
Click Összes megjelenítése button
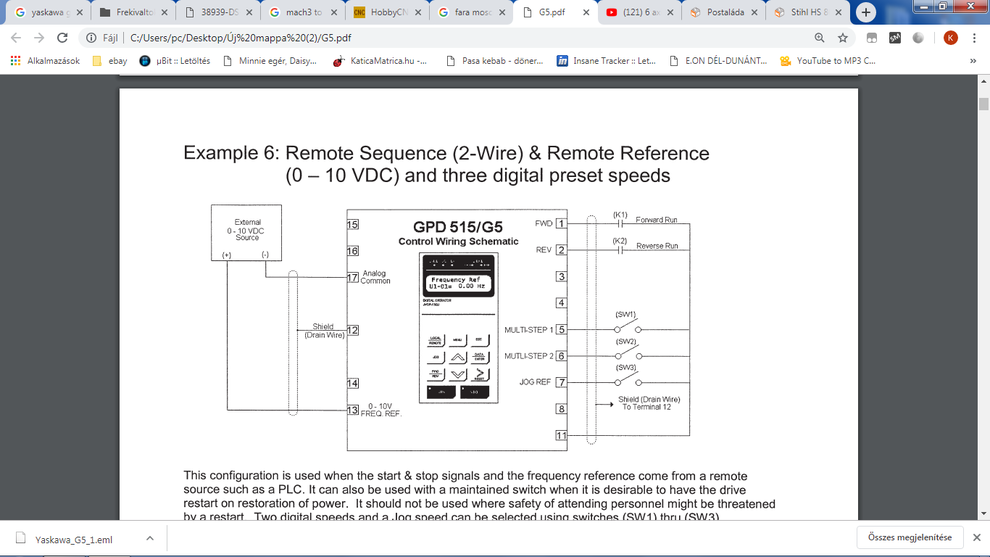[910, 538]
